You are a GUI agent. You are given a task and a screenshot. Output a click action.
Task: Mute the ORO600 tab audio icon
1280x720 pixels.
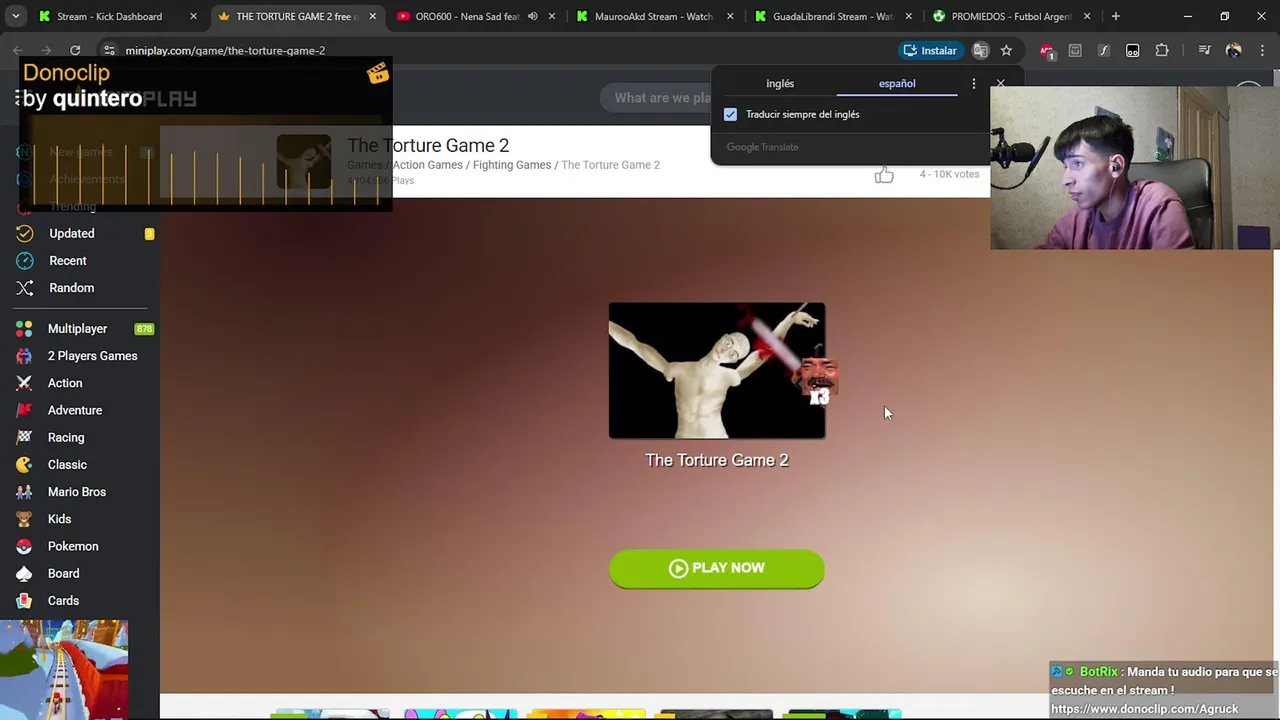[x=532, y=16]
